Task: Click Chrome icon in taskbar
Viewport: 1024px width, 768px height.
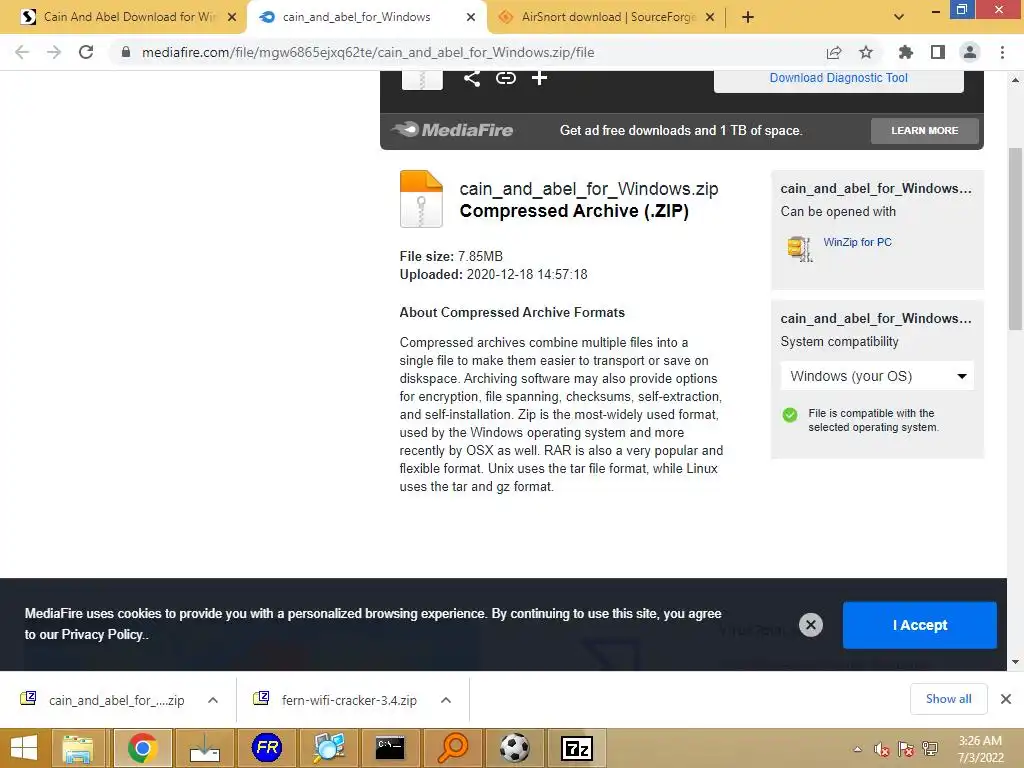Action: [x=142, y=748]
